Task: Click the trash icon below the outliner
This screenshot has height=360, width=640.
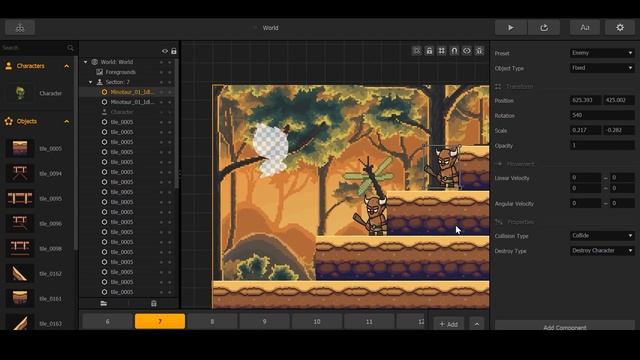Action: click(x=153, y=303)
